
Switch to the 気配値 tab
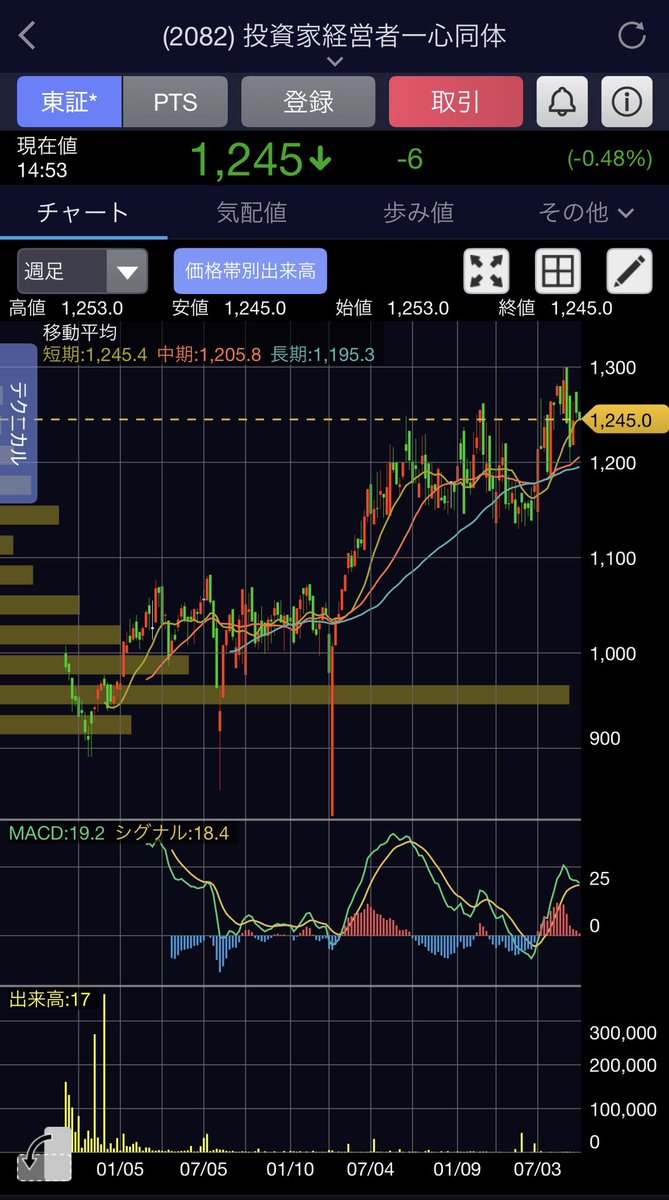[252, 212]
